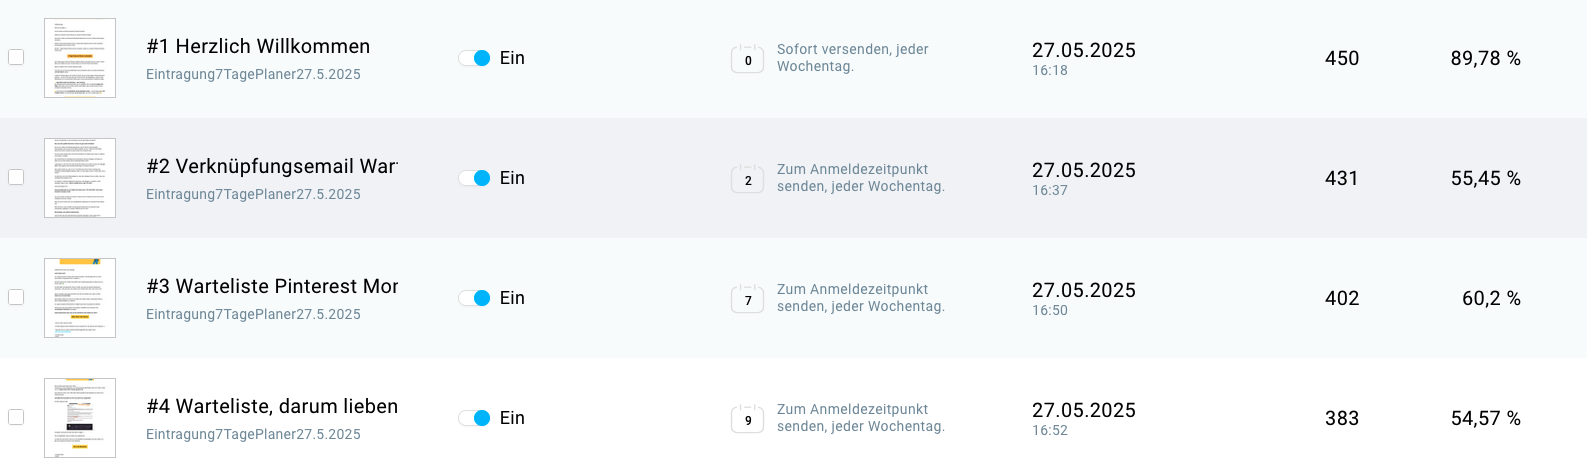The width and height of the screenshot is (1587, 473).
Task: Click the day-7 delay calendar icon
Action: 748,299
